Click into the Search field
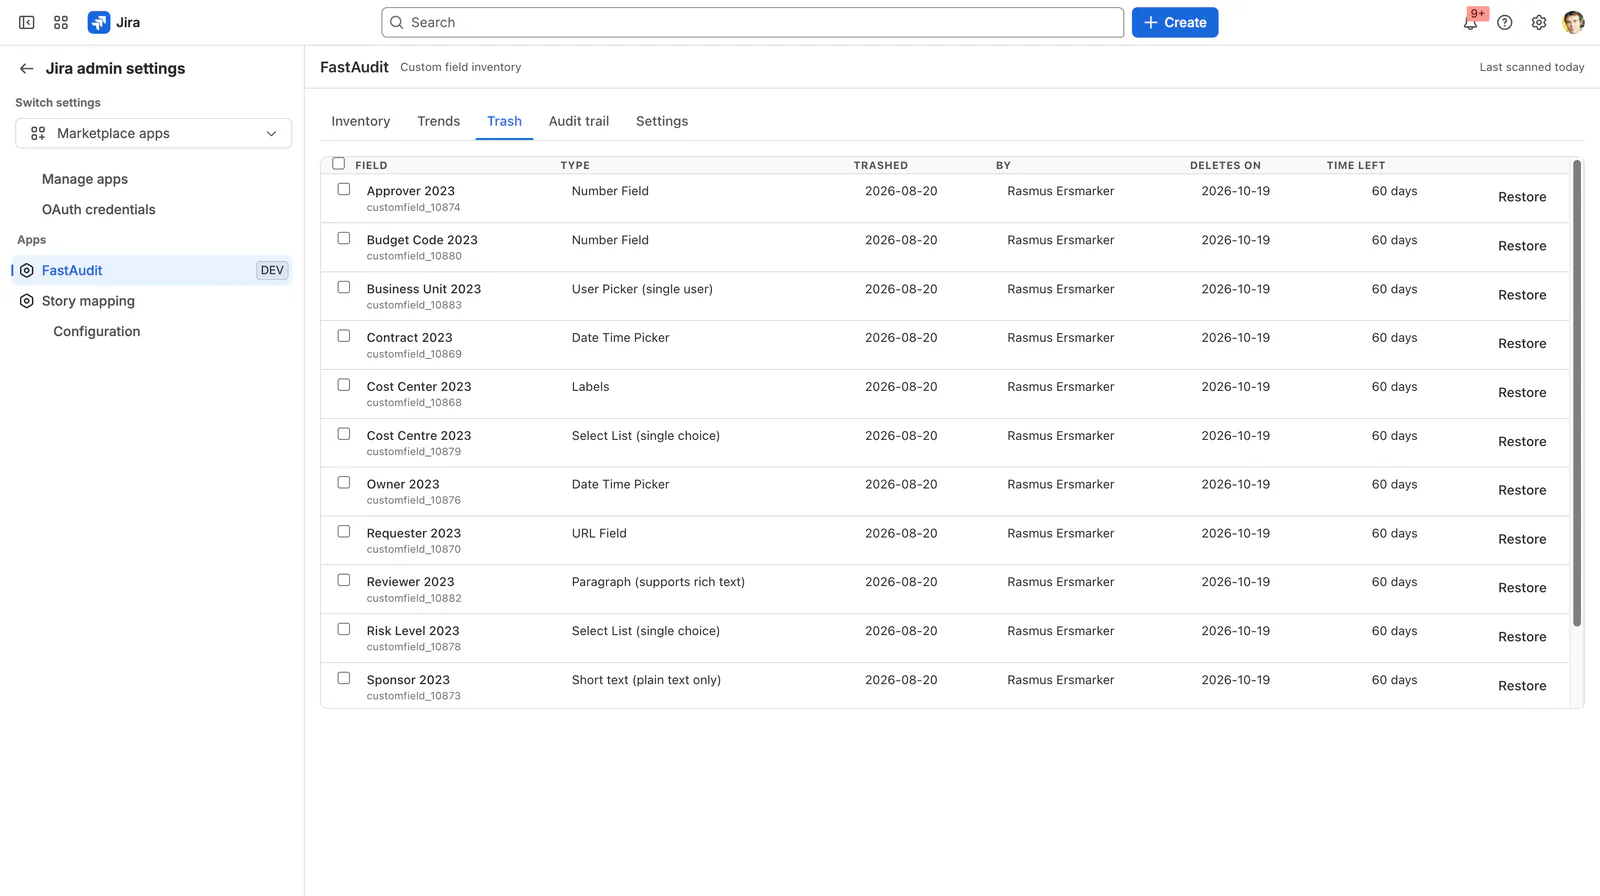 pos(752,22)
